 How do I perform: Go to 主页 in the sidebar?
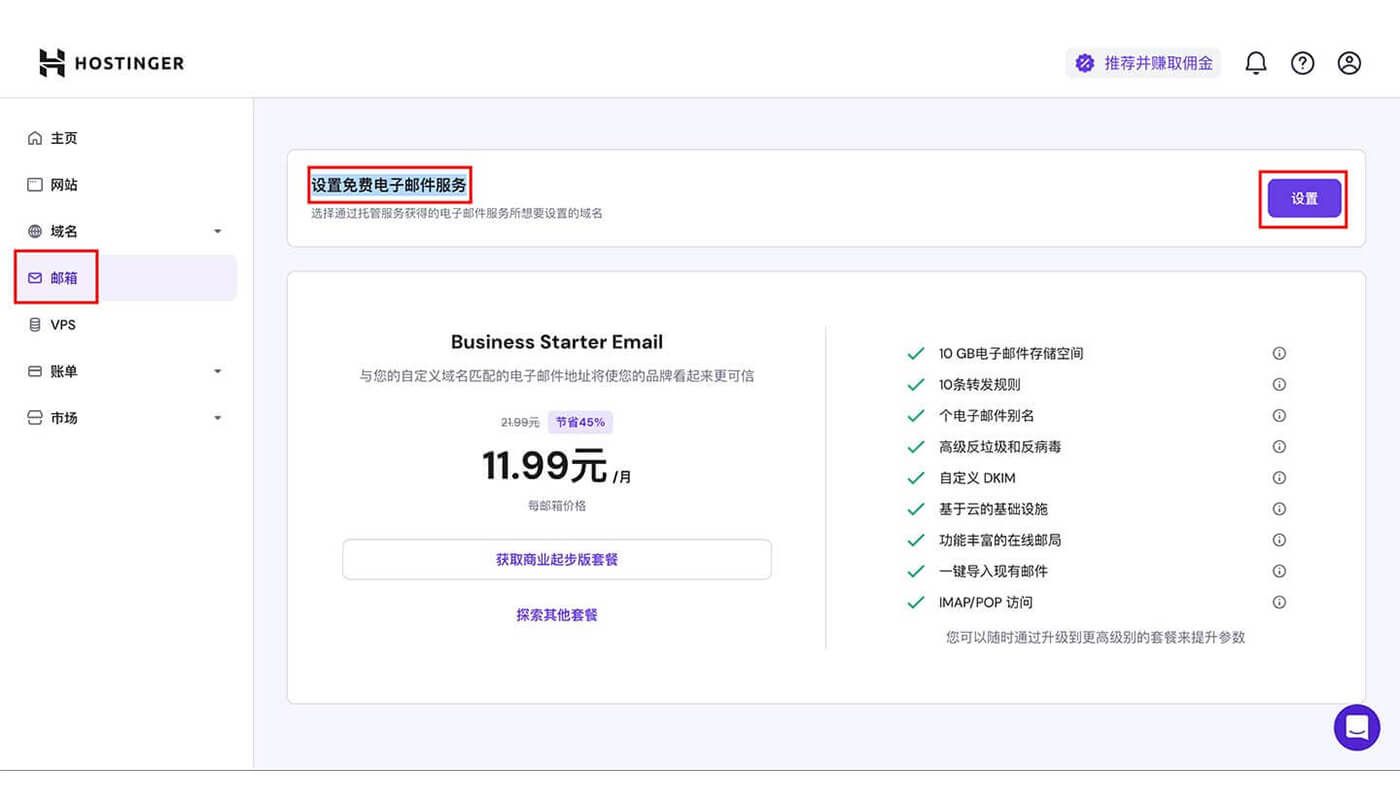point(64,138)
